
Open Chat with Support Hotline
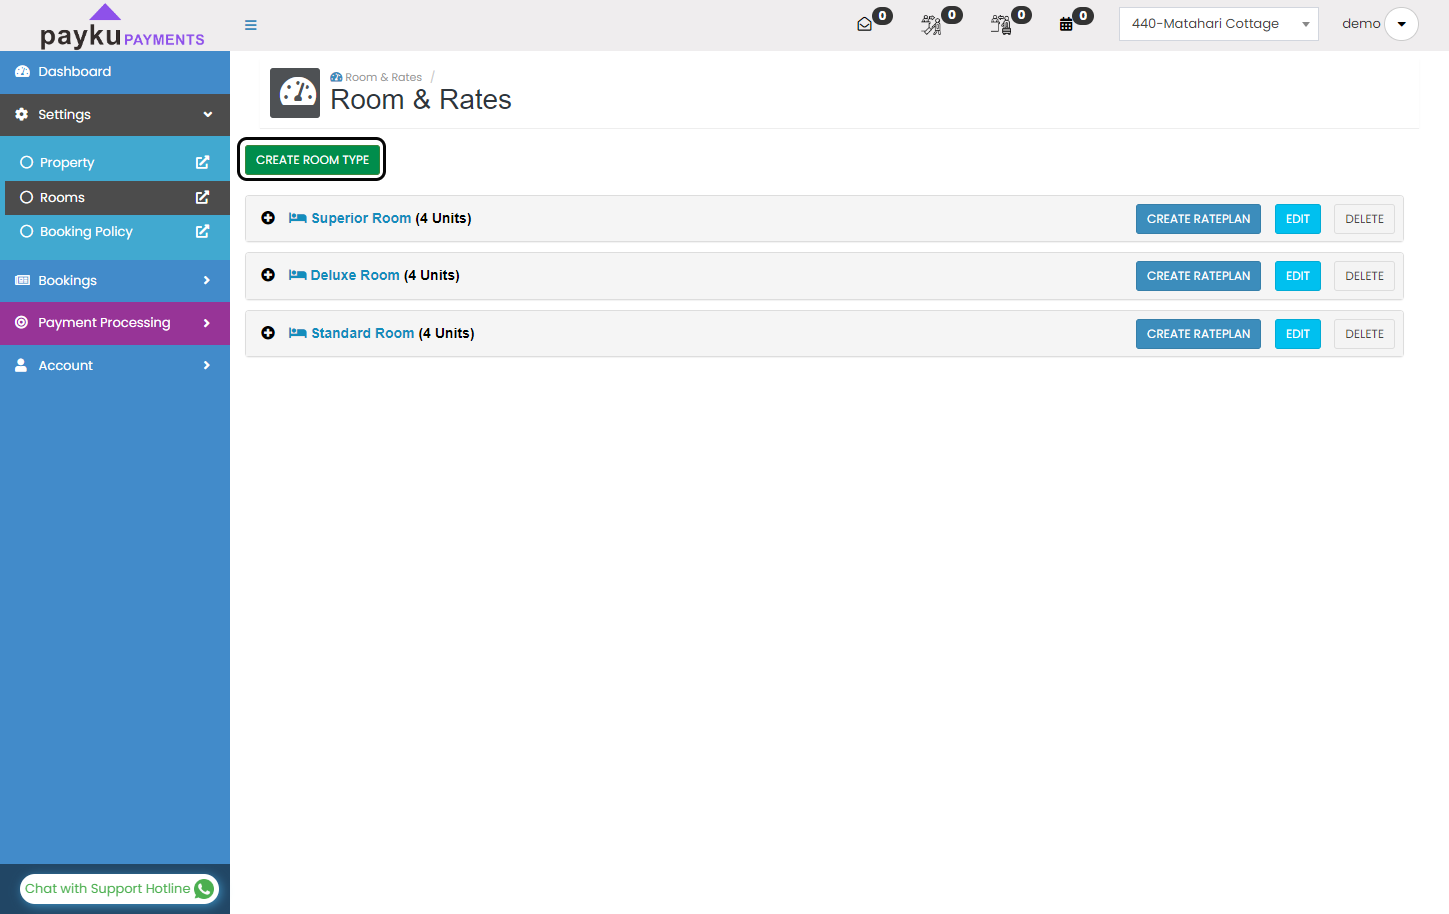[119, 889]
